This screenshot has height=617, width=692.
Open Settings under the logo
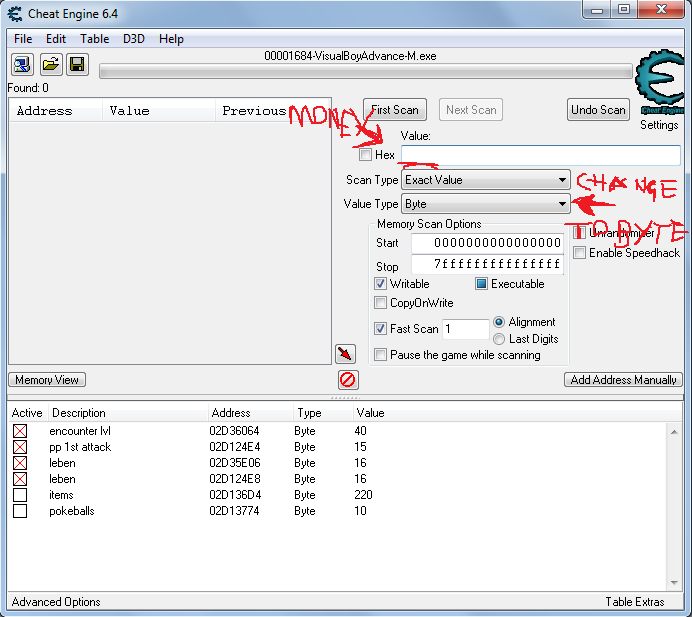pos(659,125)
